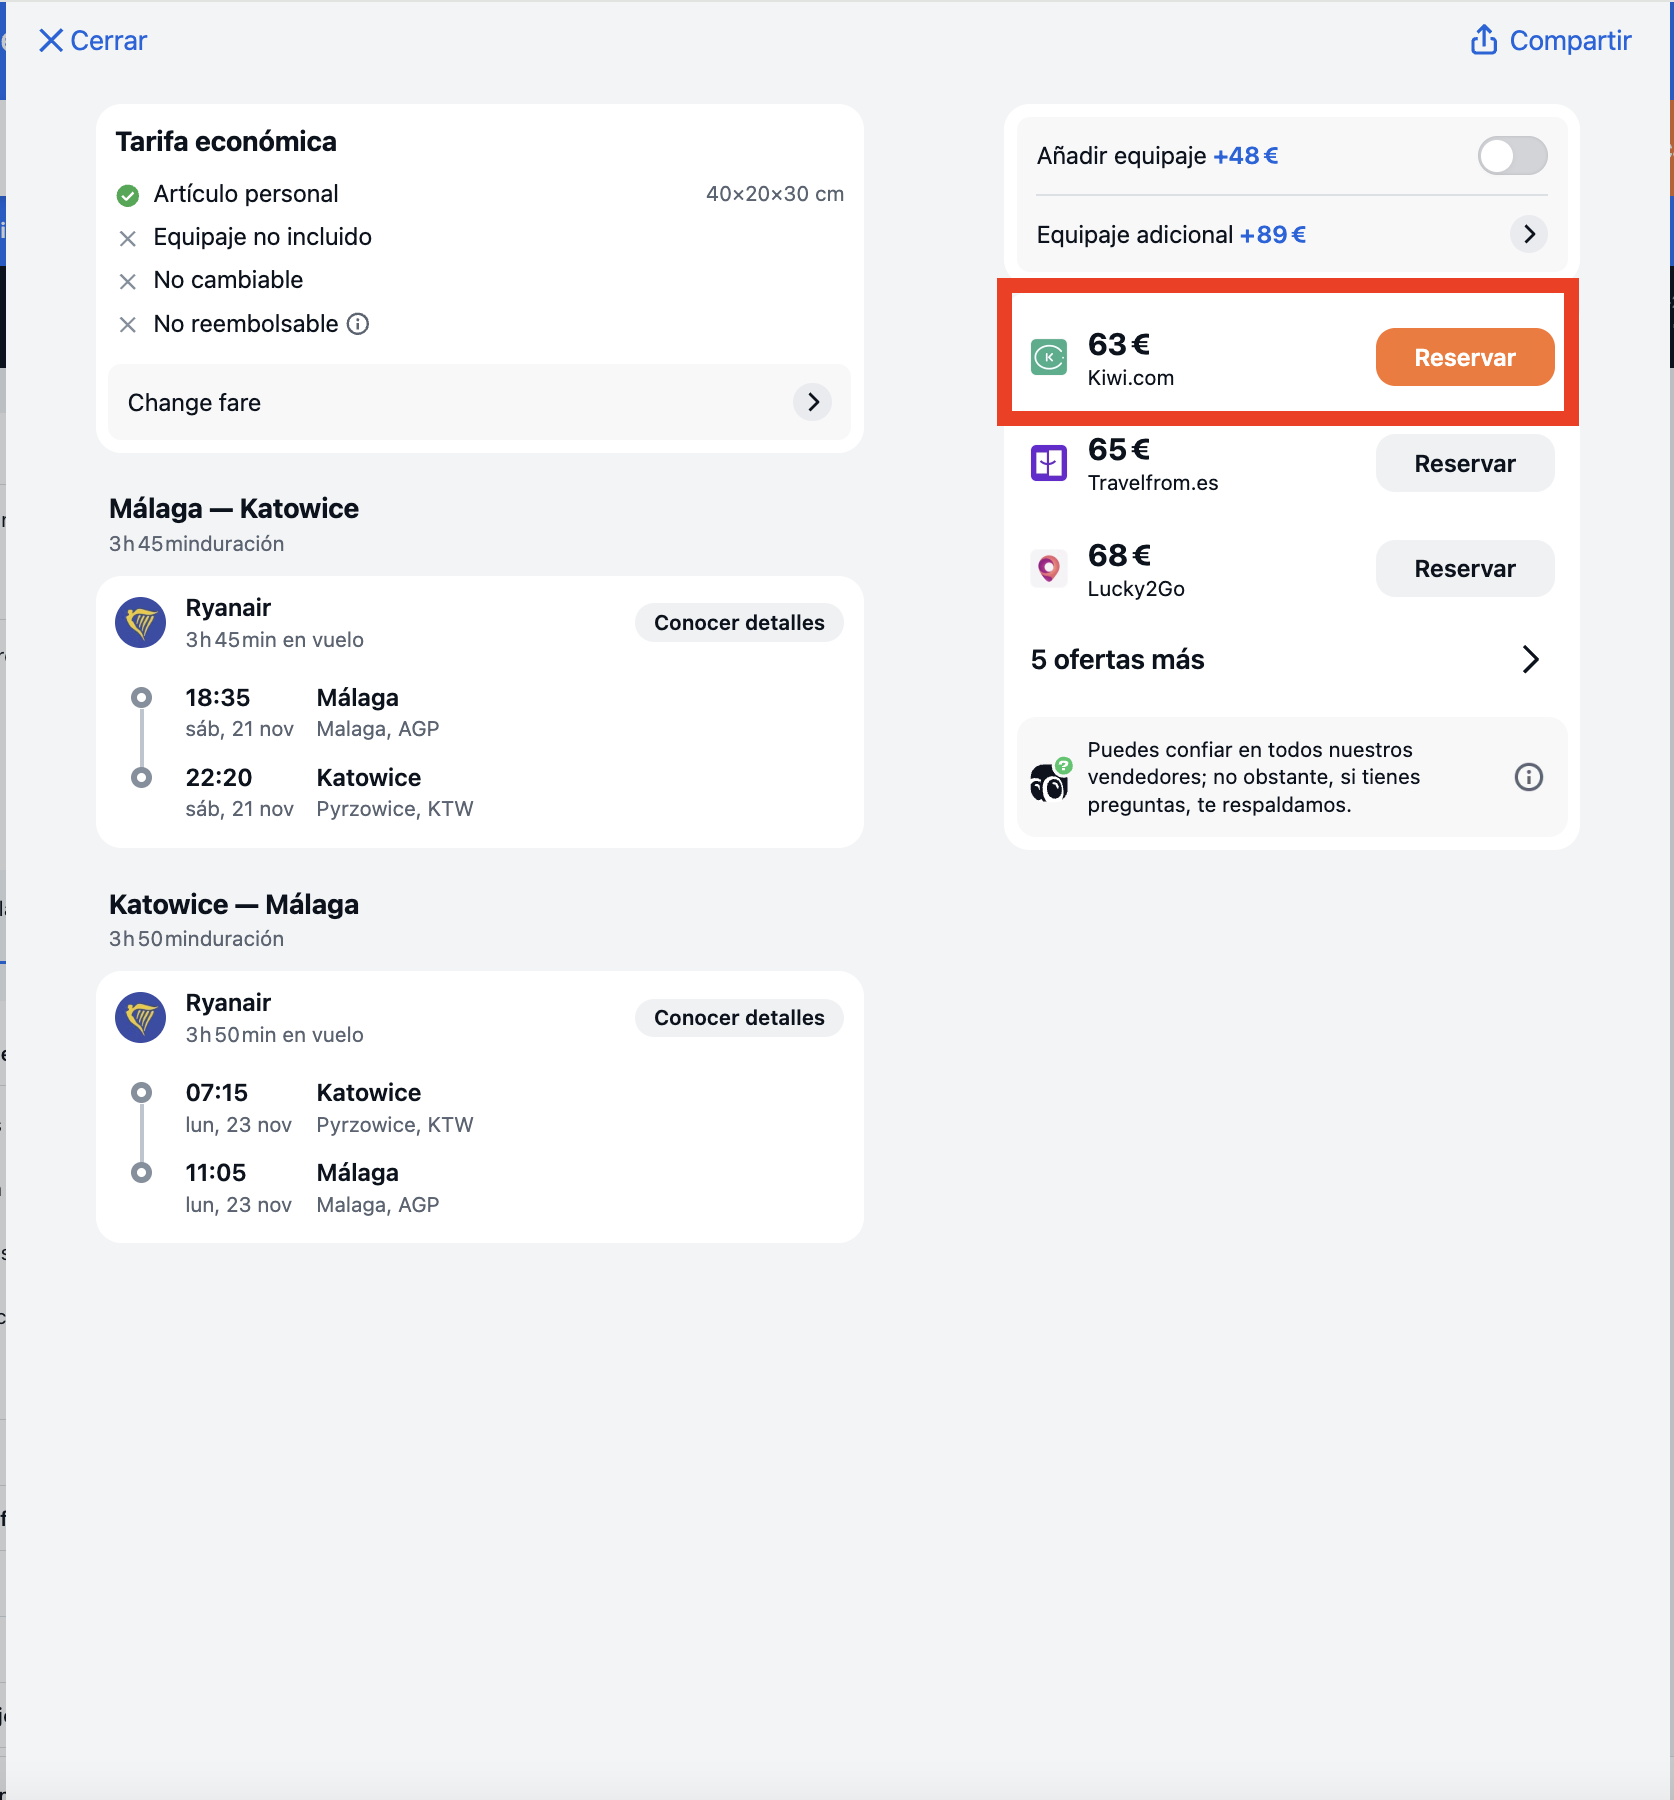Click the 65 € price text
1674x1800 pixels.
coord(1119,450)
